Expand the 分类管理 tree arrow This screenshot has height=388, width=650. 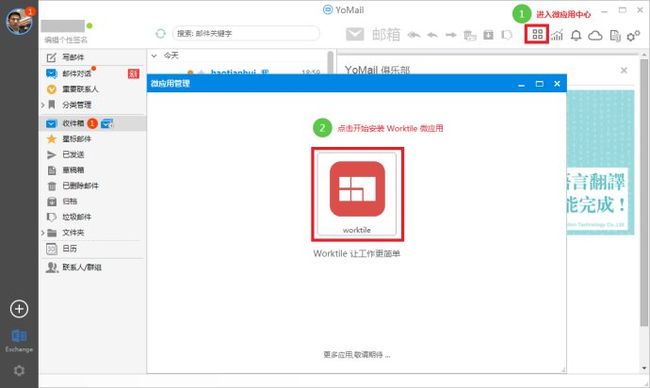(x=43, y=105)
